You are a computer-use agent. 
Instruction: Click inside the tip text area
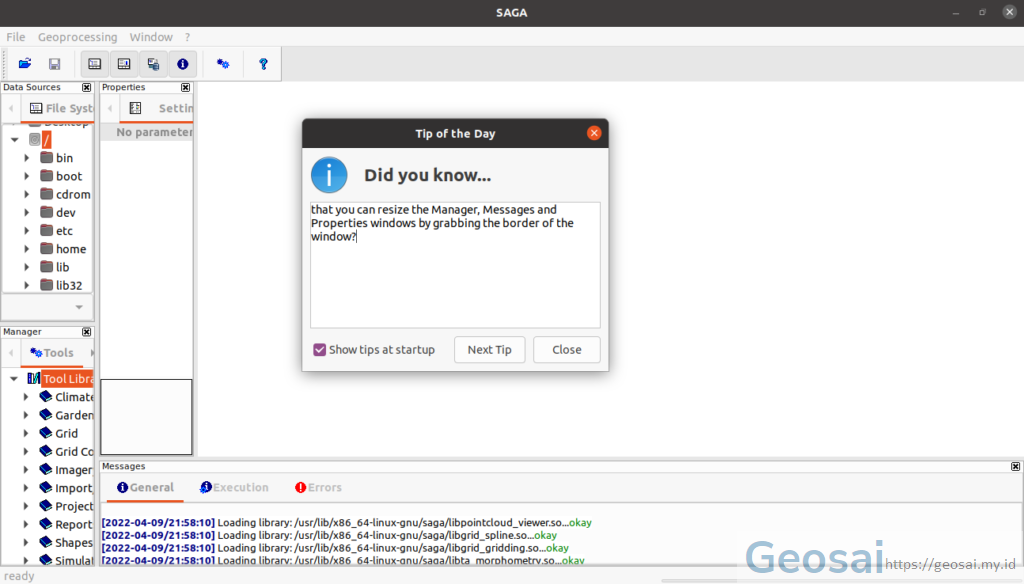tap(455, 265)
